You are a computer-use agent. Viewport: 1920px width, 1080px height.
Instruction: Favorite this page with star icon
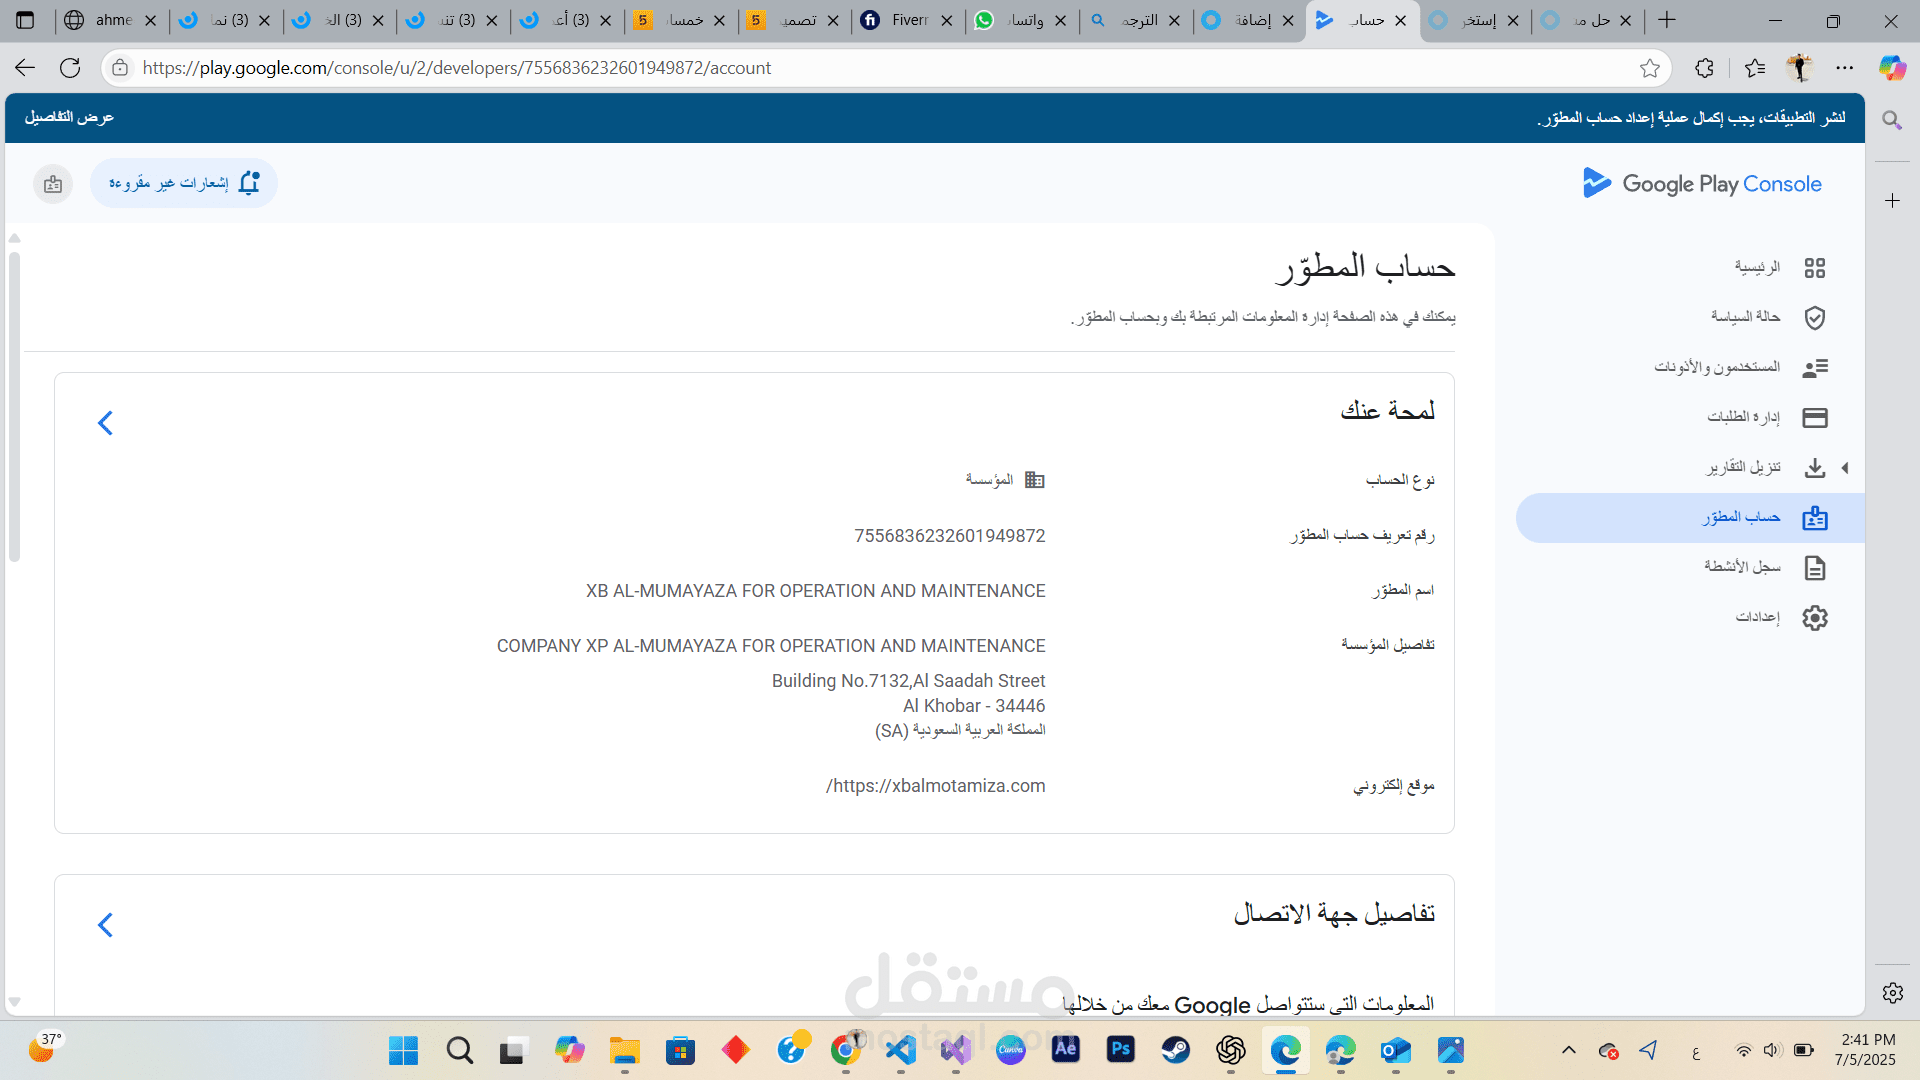tap(1649, 68)
